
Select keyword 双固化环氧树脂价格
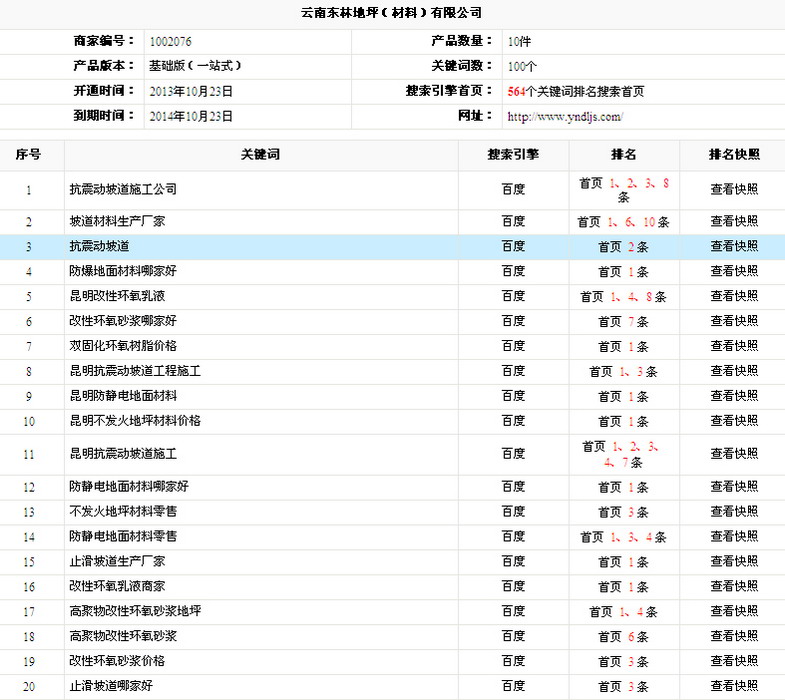123,346
